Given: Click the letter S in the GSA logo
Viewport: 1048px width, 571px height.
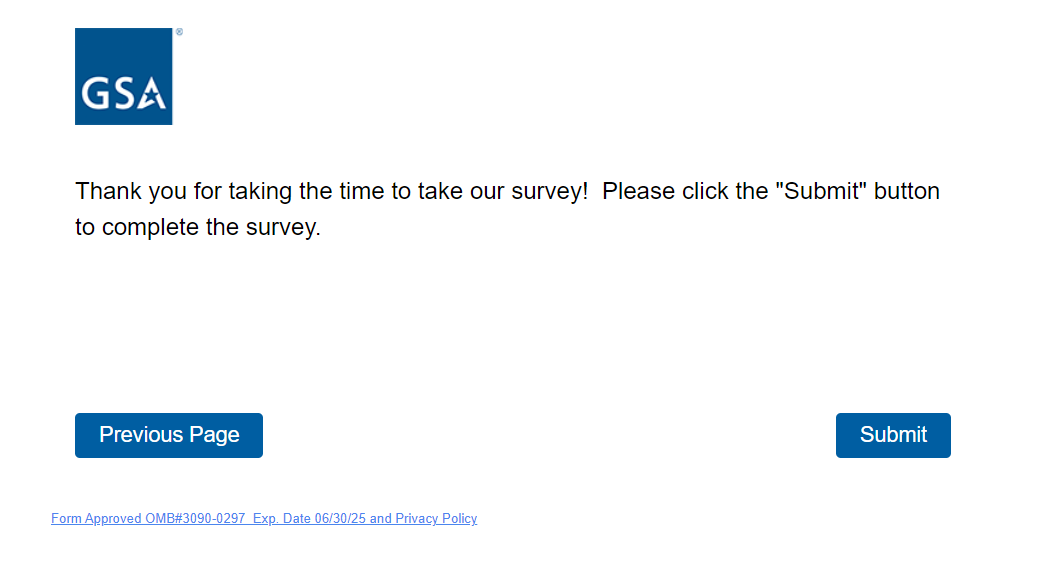Looking at the screenshot, I should 122,94.
